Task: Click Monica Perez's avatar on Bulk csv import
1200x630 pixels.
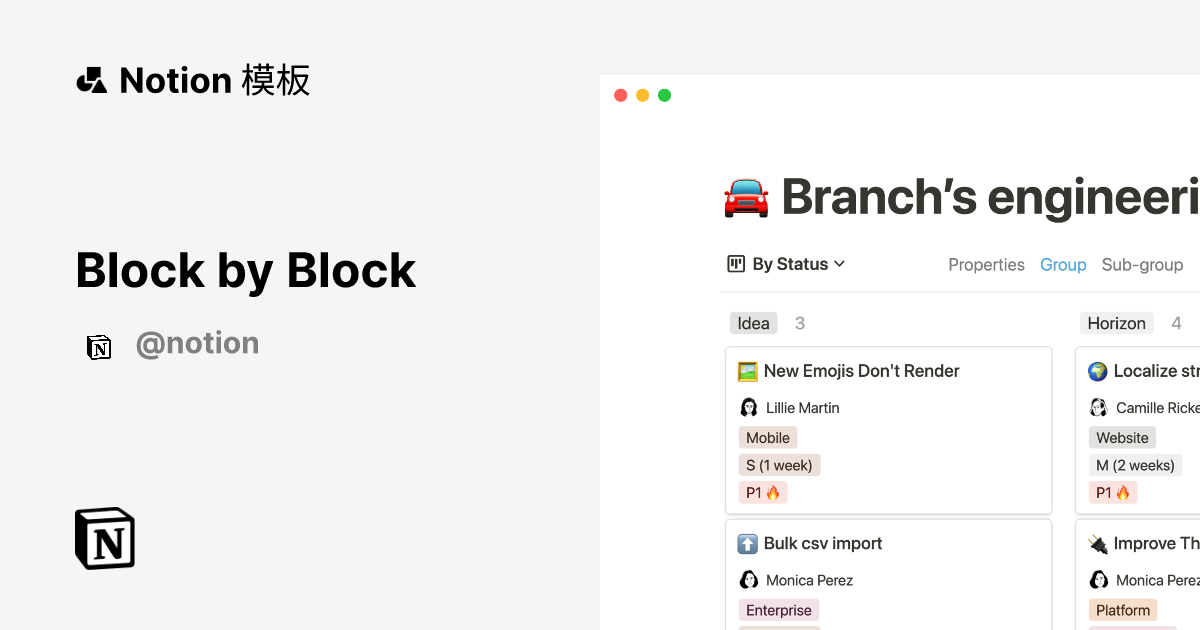Action: click(x=749, y=580)
